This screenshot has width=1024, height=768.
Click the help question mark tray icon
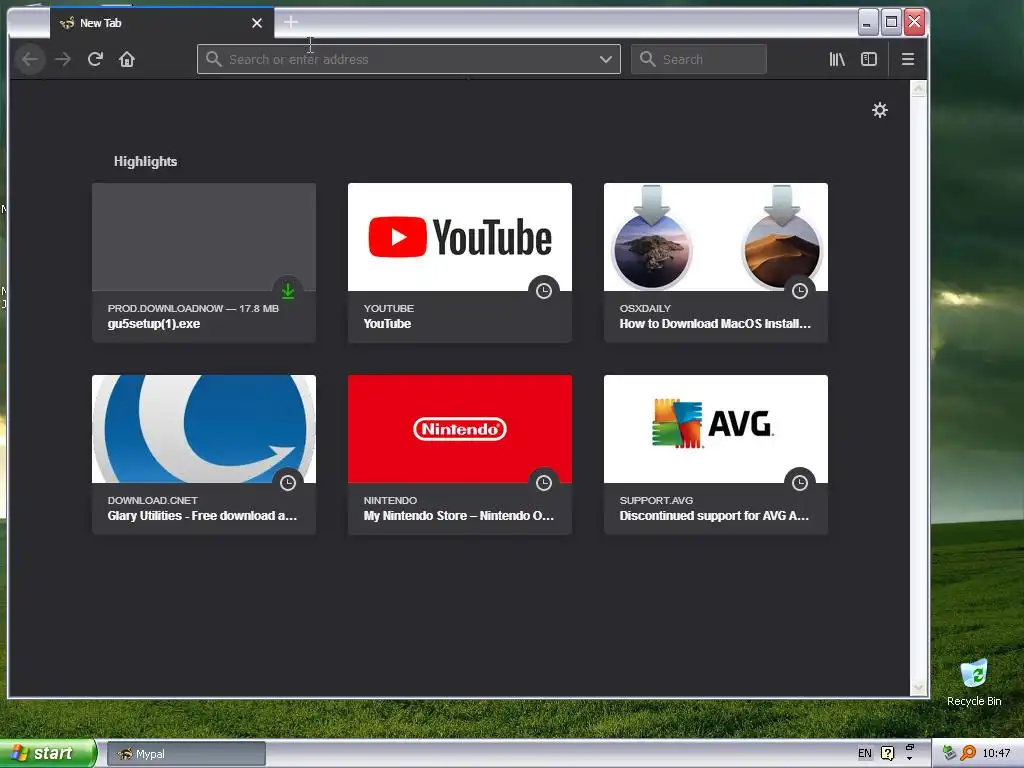point(888,754)
